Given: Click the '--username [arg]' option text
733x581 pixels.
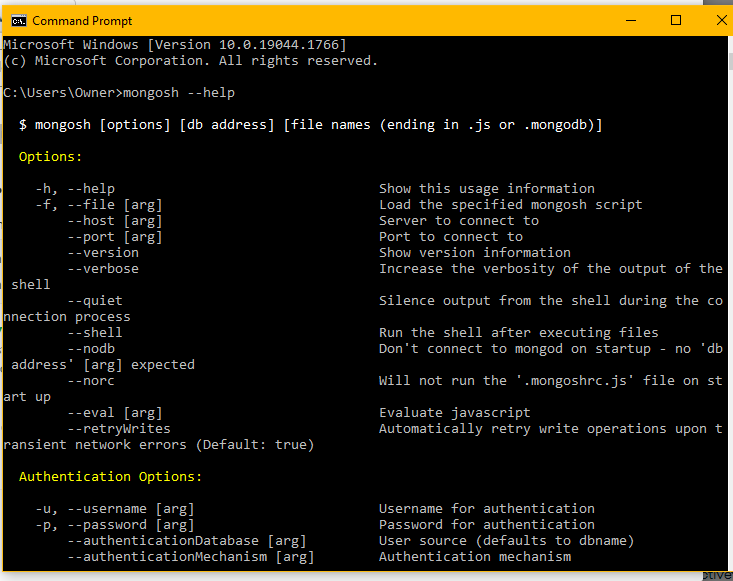Looking at the screenshot, I should [x=130, y=509].
